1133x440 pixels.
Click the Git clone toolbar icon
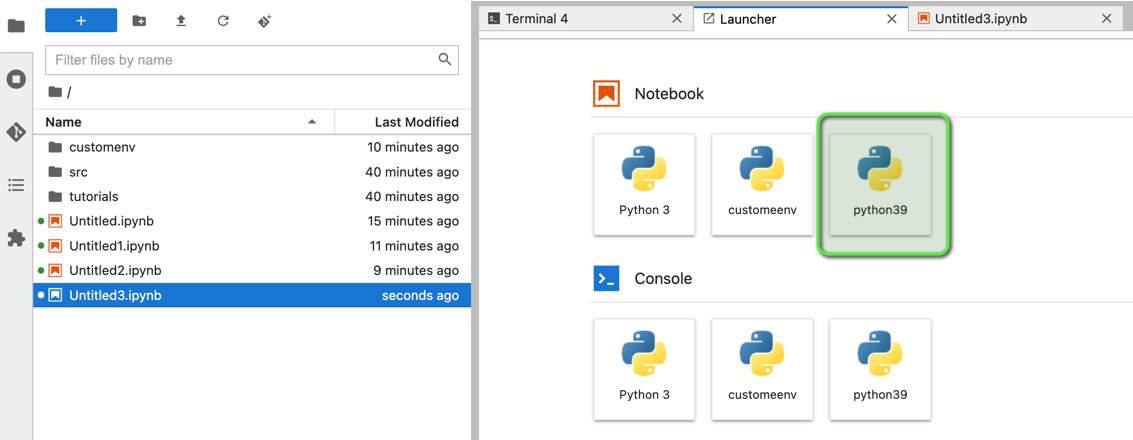coord(265,20)
